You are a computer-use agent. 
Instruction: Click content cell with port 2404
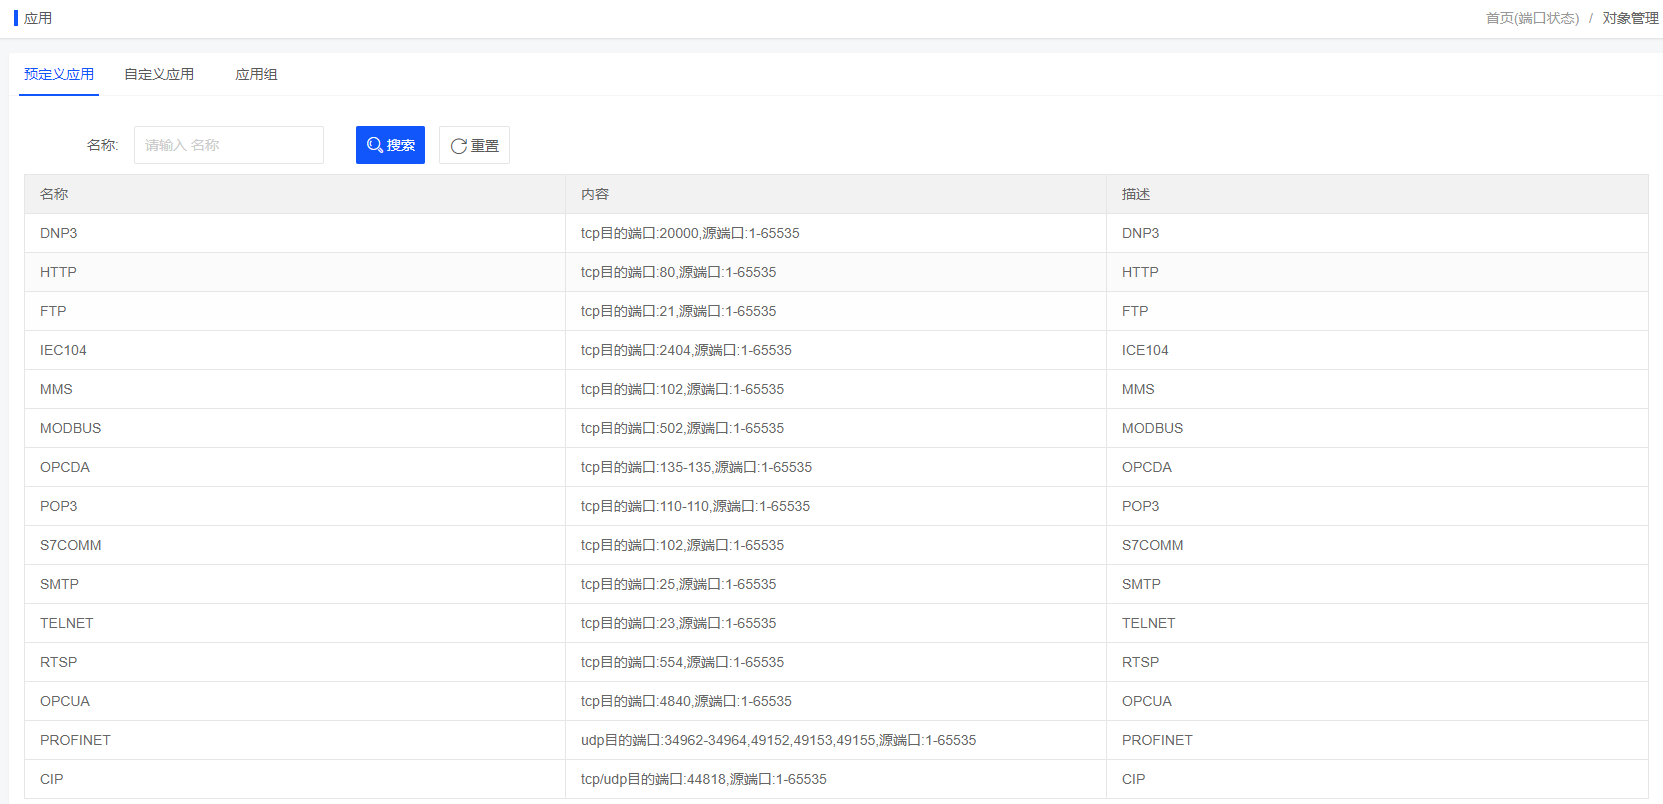click(x=836, y=350)
